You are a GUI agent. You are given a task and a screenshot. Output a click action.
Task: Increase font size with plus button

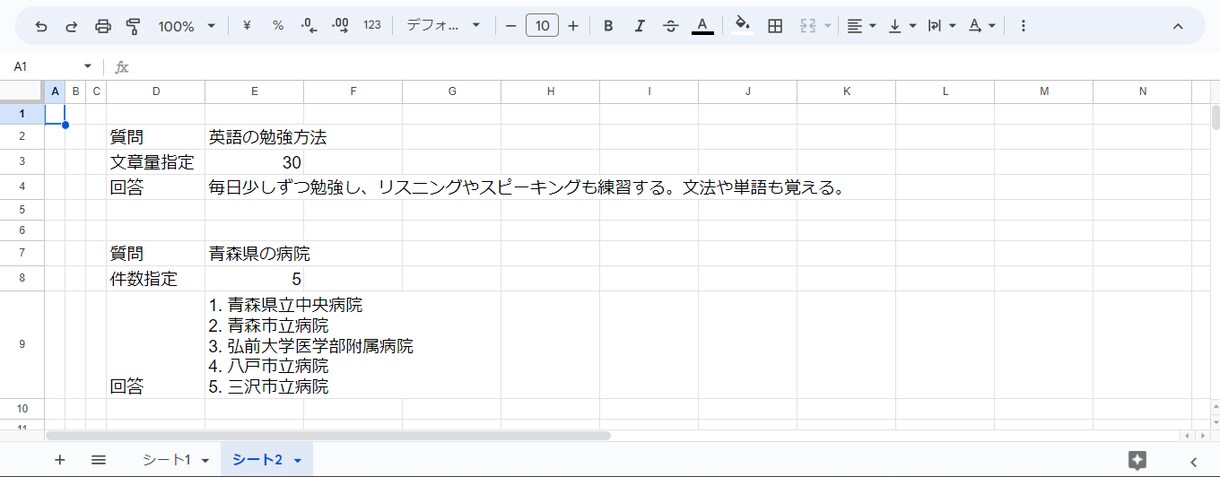click(573, 26)
